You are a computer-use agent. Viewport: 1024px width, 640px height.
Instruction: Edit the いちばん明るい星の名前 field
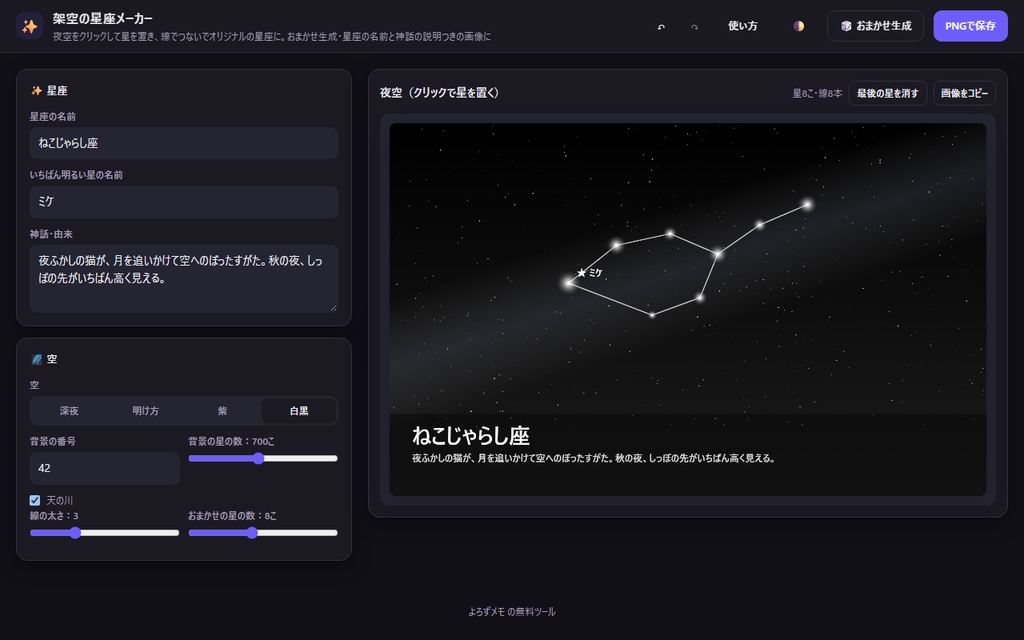click(184, 202)
